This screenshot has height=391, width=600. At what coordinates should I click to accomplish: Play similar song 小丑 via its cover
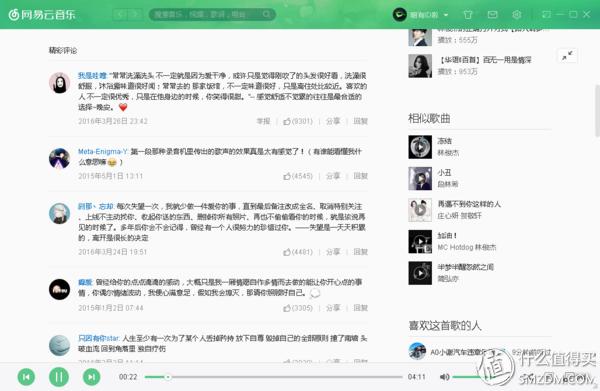[420, 179]
